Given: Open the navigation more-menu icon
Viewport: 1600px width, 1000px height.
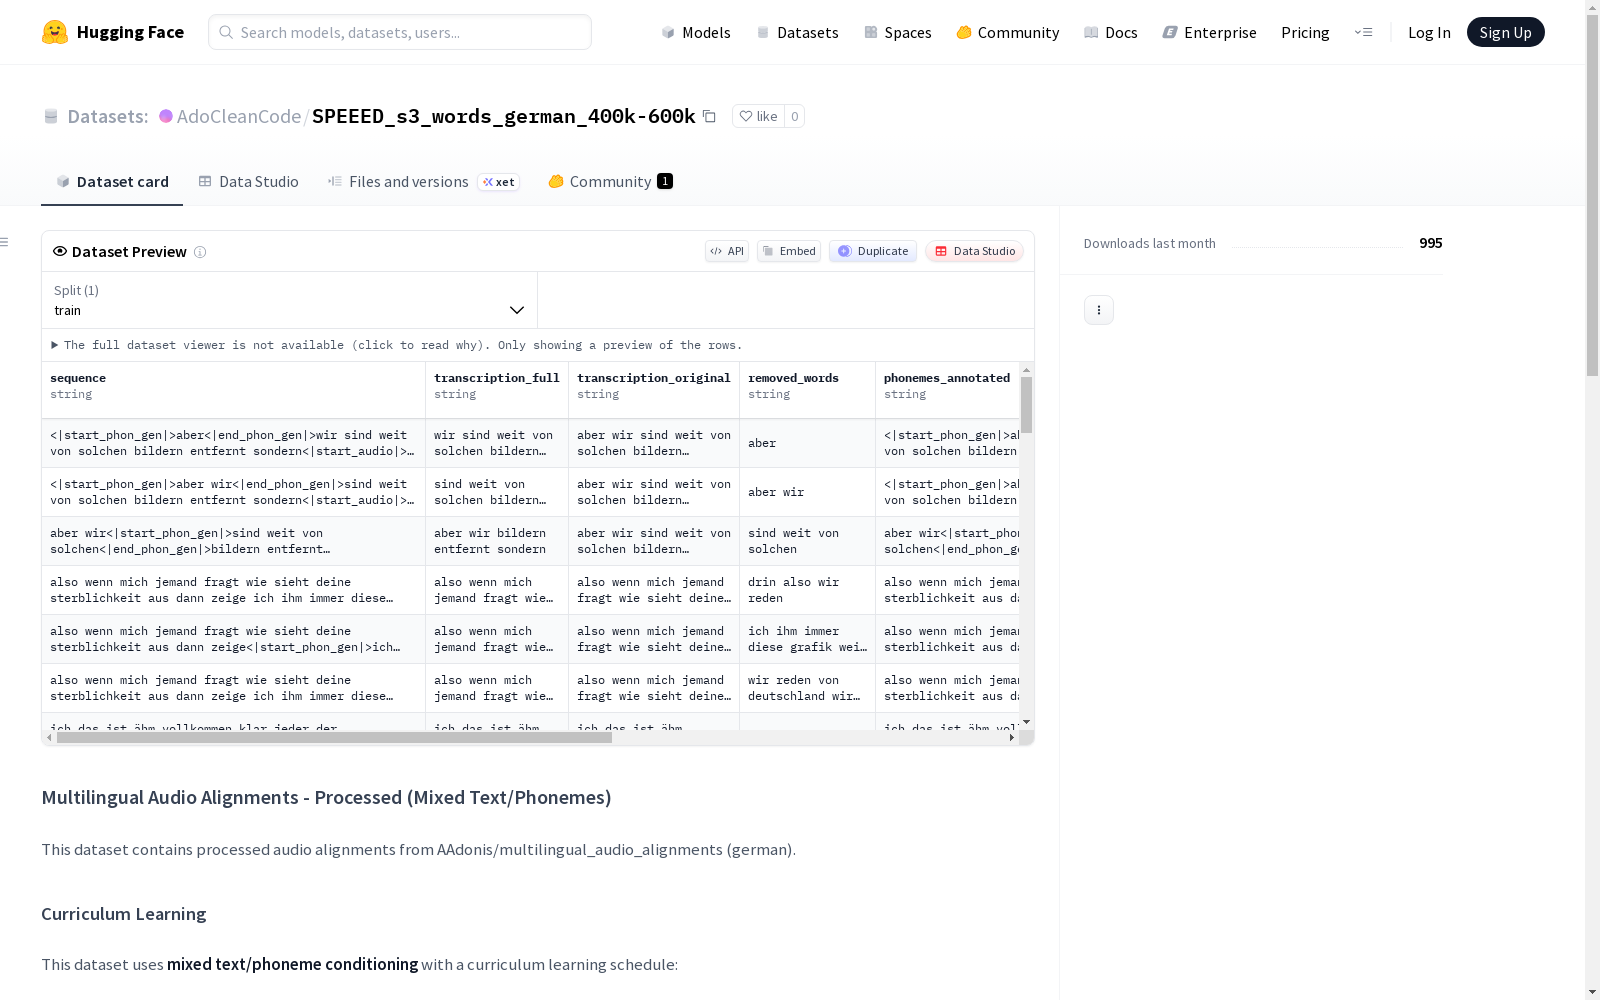Looking at the screenshot, I should coord(1363,32).
